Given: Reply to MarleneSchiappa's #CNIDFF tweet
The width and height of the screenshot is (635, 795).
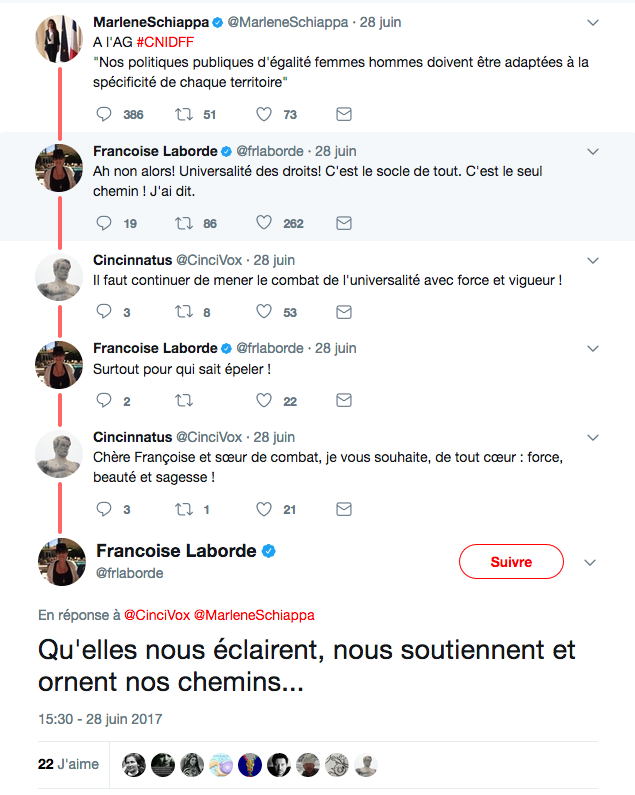Looking at the screenshot, I should [x=104, y=114].
